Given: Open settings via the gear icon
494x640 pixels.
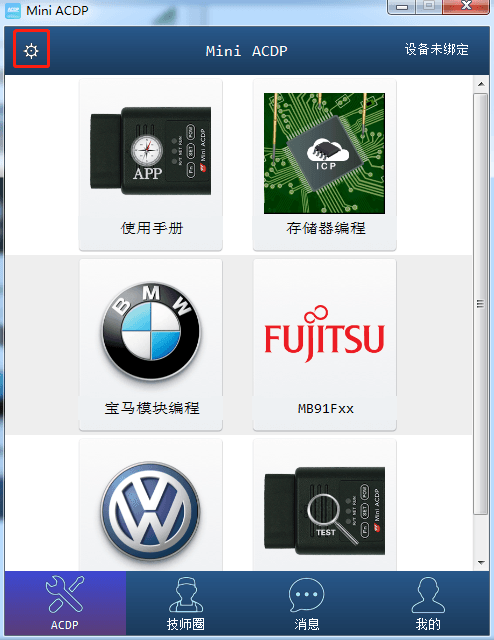Looking at the screenshot, I should click(x=31, y=51).
